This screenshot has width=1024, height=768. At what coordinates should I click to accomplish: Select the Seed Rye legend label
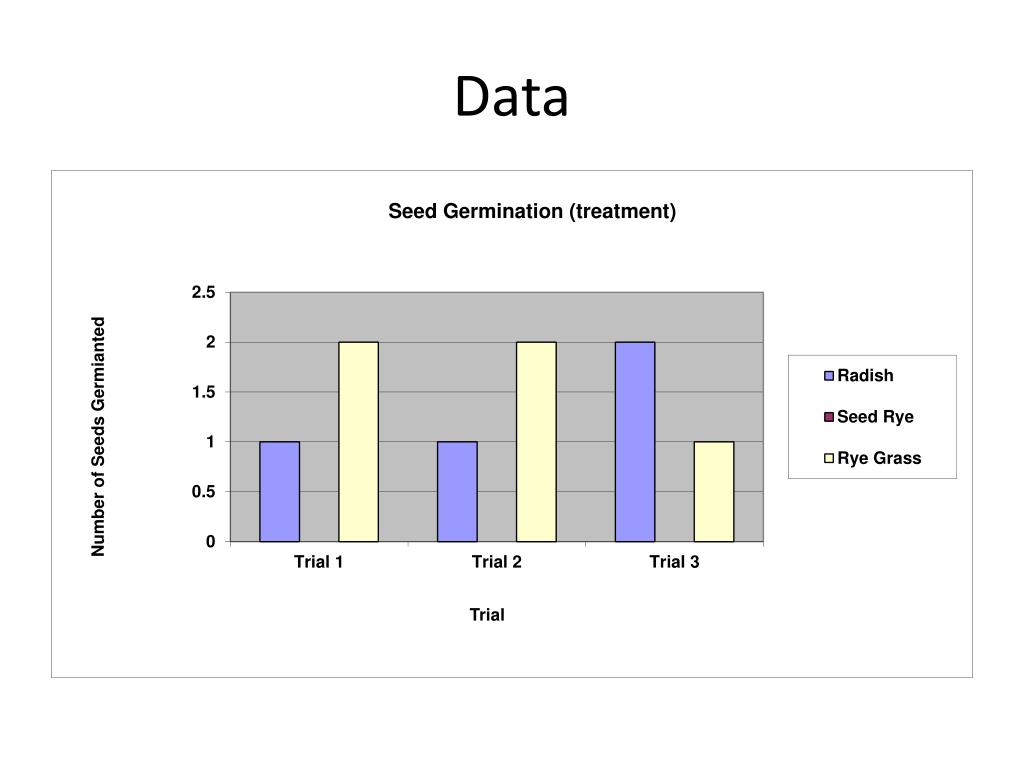[x=875, y=417]
